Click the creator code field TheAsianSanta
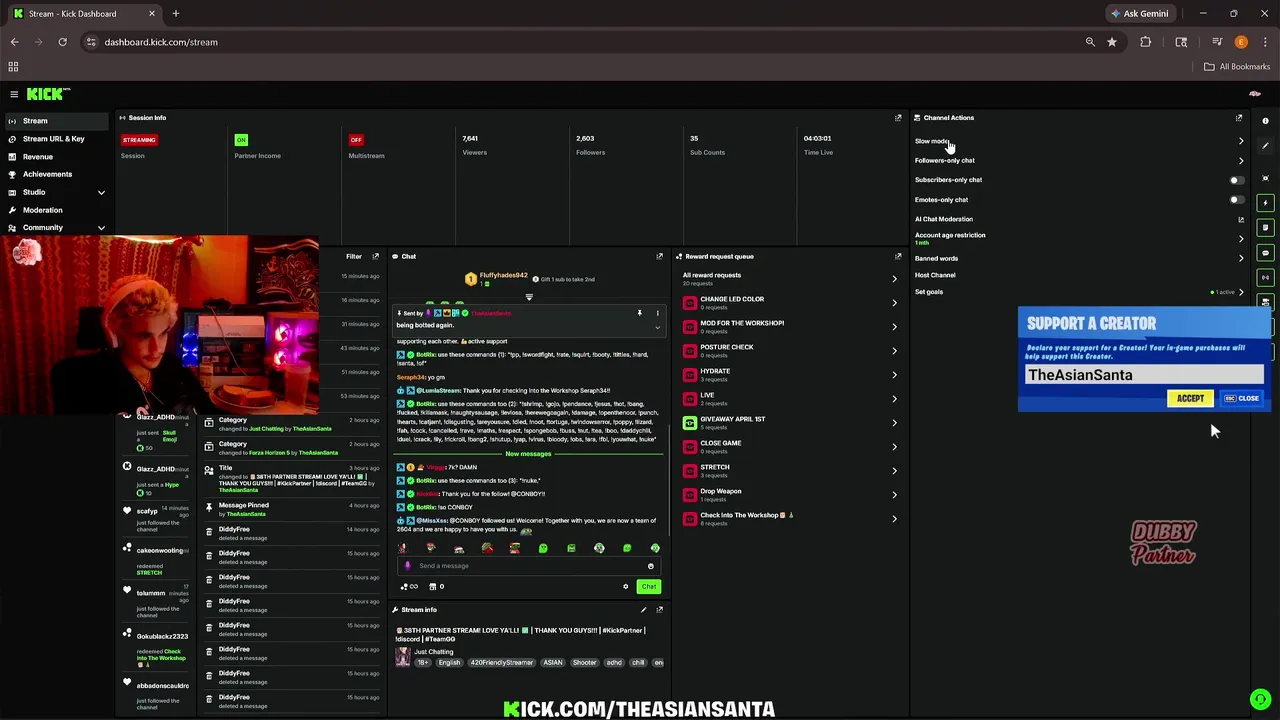This screenshot has height=720, width=1280. [1144, 375]
